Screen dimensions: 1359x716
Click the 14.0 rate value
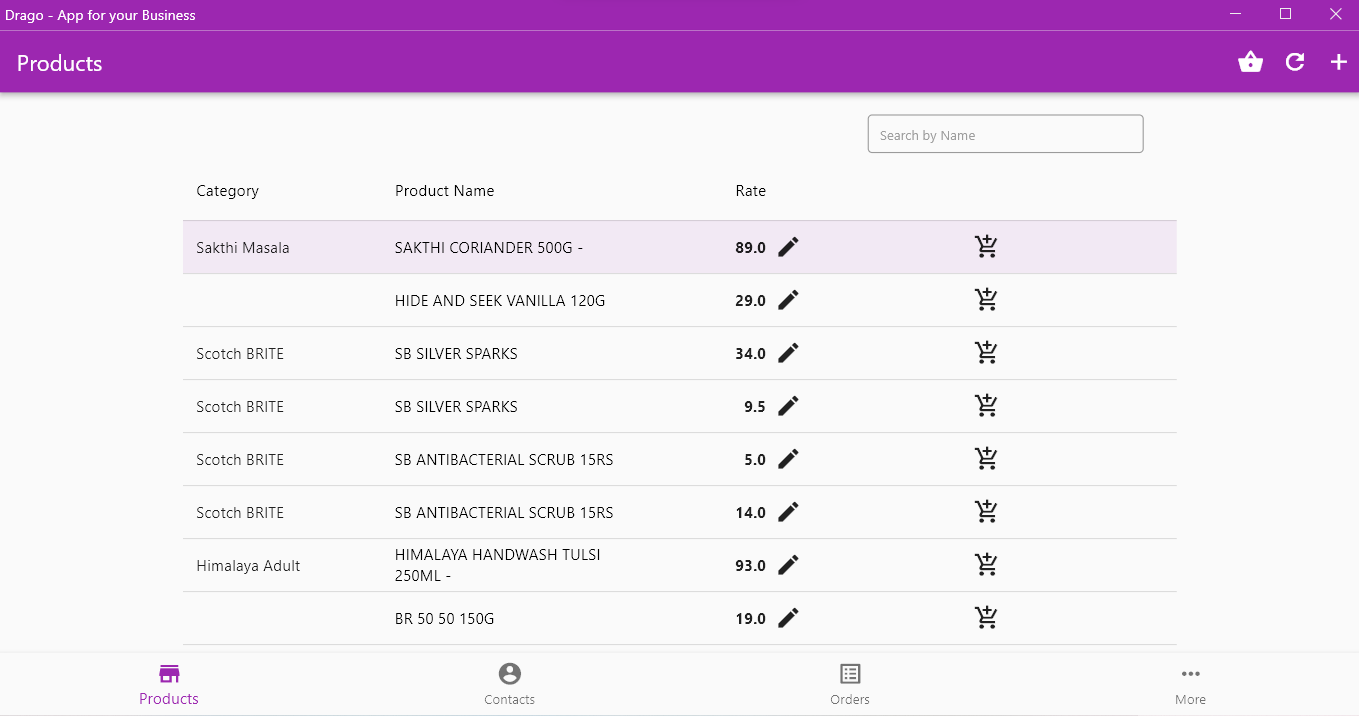point(750,513)
